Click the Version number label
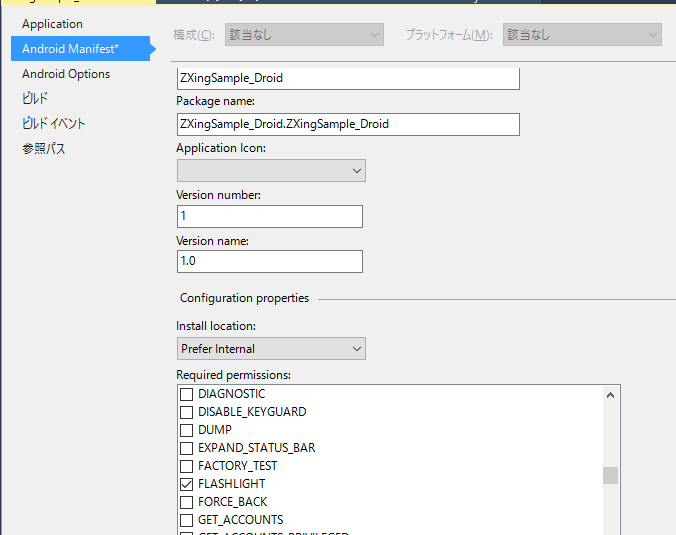The height and width of the screenshot is (535, 676). 219,195
